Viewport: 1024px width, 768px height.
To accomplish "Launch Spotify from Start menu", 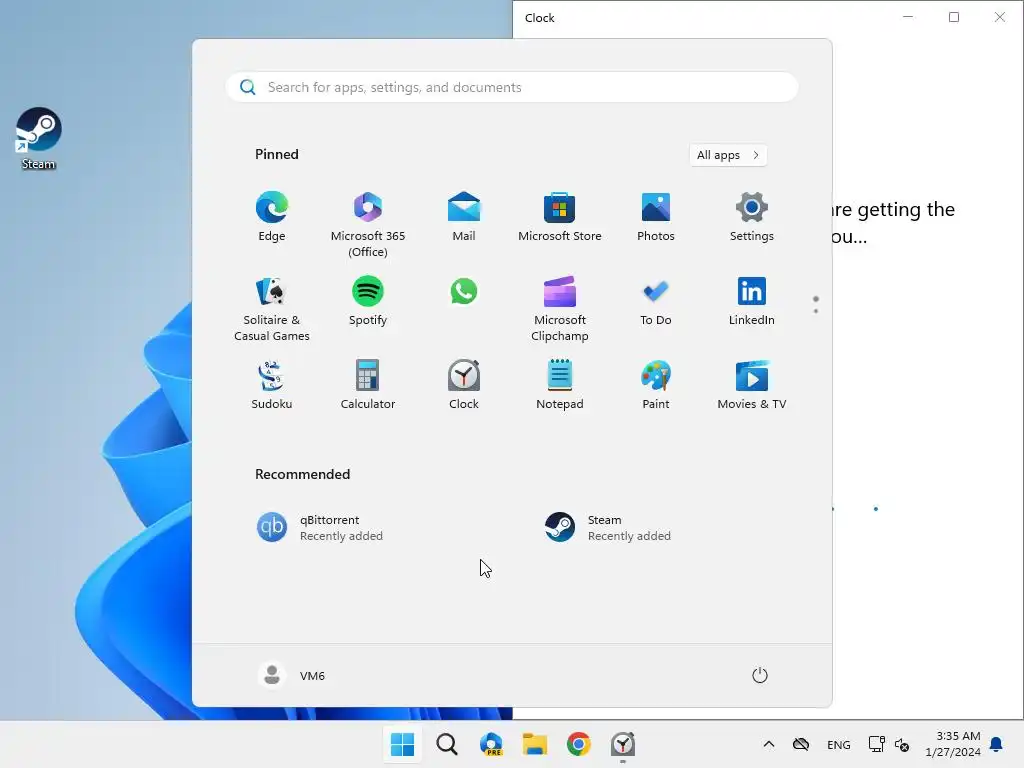I will click(x=368, y=301).
